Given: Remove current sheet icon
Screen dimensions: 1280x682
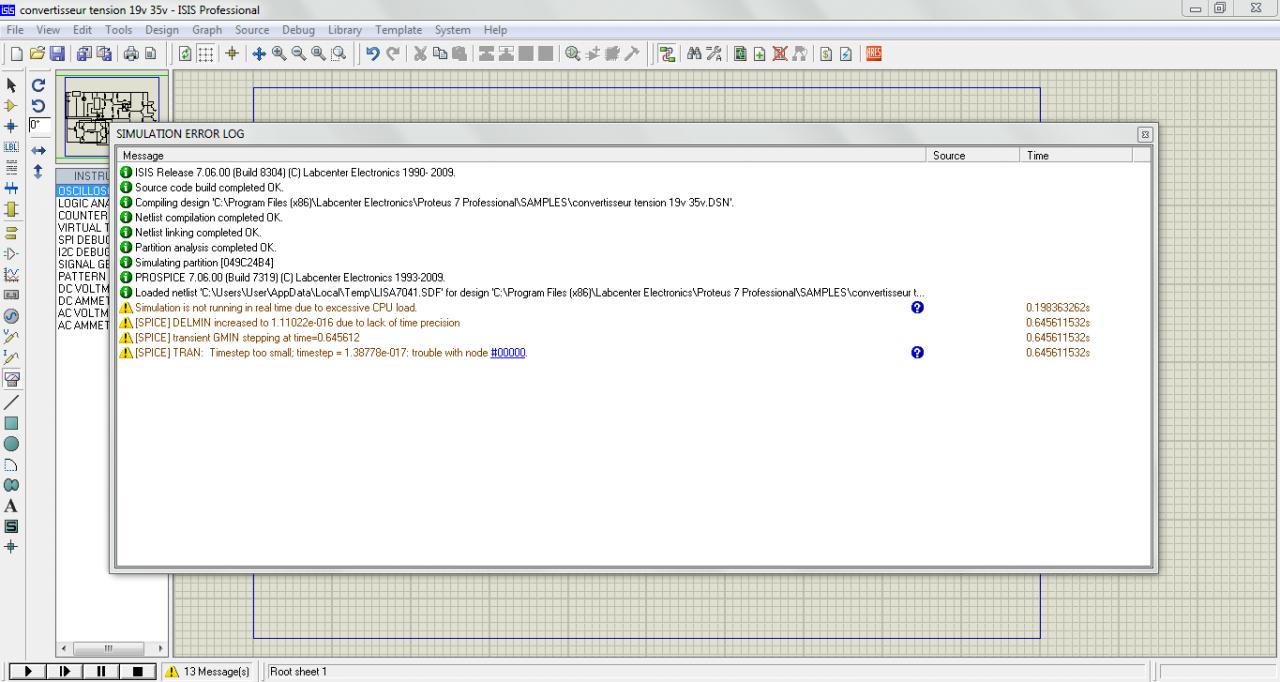Looking at the screenshot, I should click(779, 53).
